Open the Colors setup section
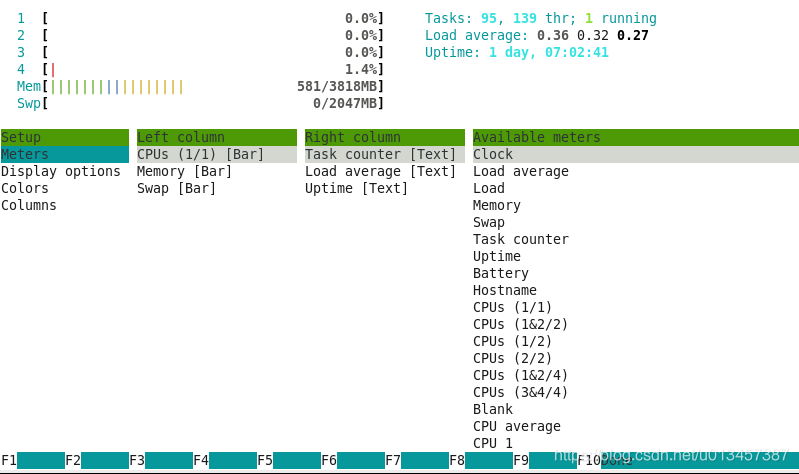Viewport: 799px width, 474px height. coord(24,188)
